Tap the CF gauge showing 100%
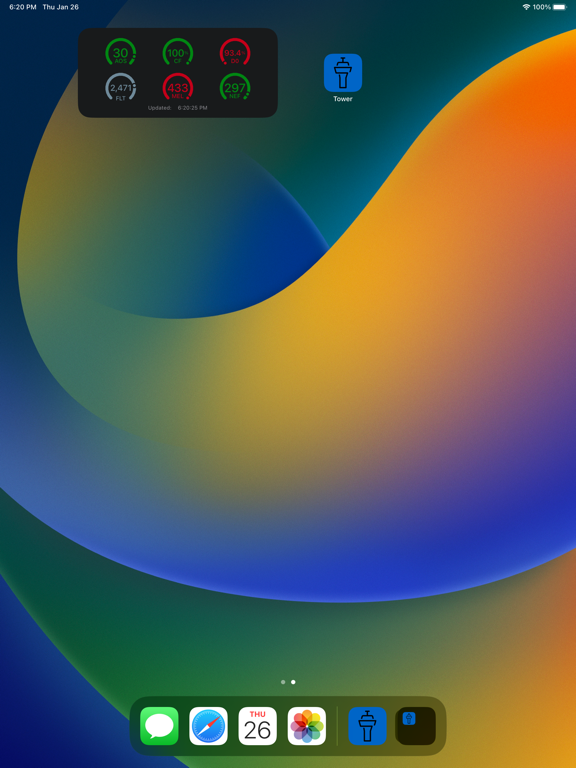Screen dimensions: 576x768 [178, 53]
